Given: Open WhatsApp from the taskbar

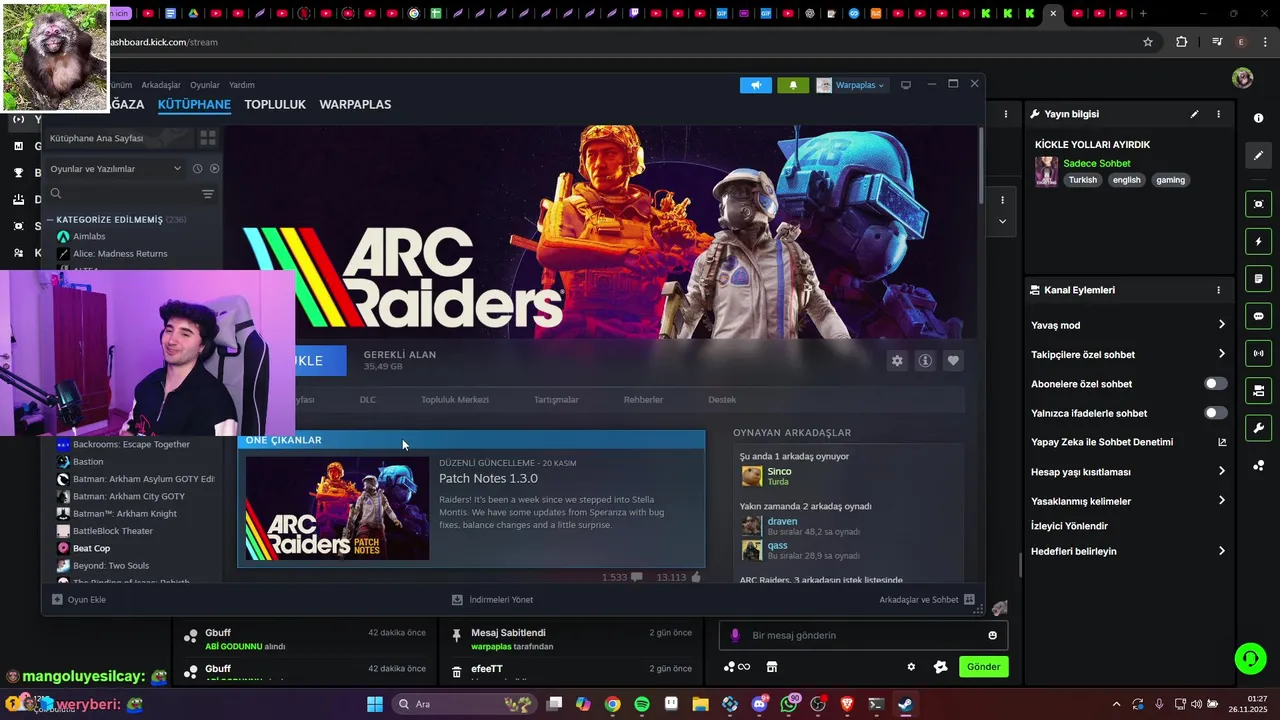Looking at the screenshot, I should coord(789,704).
